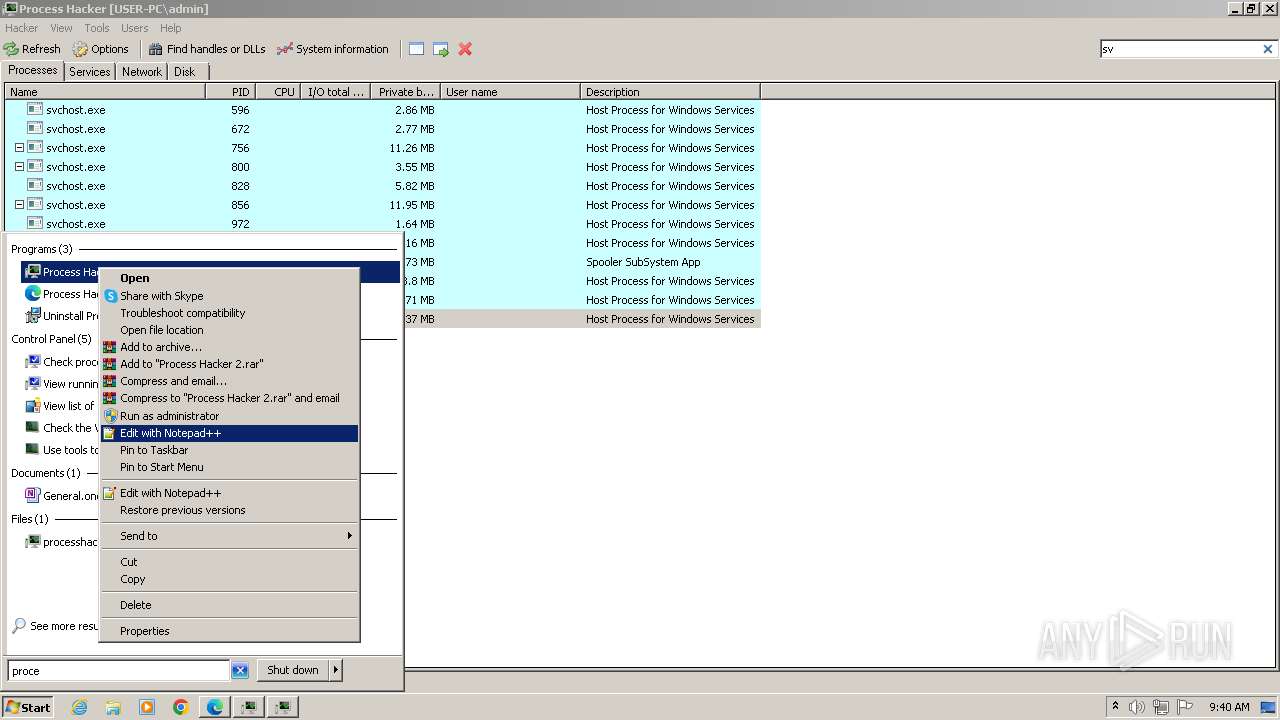Image resolution: width=1280 pixels, height=720 pixels.
Task: Select the svchost.exe row with PID 672
Action: 382,129
